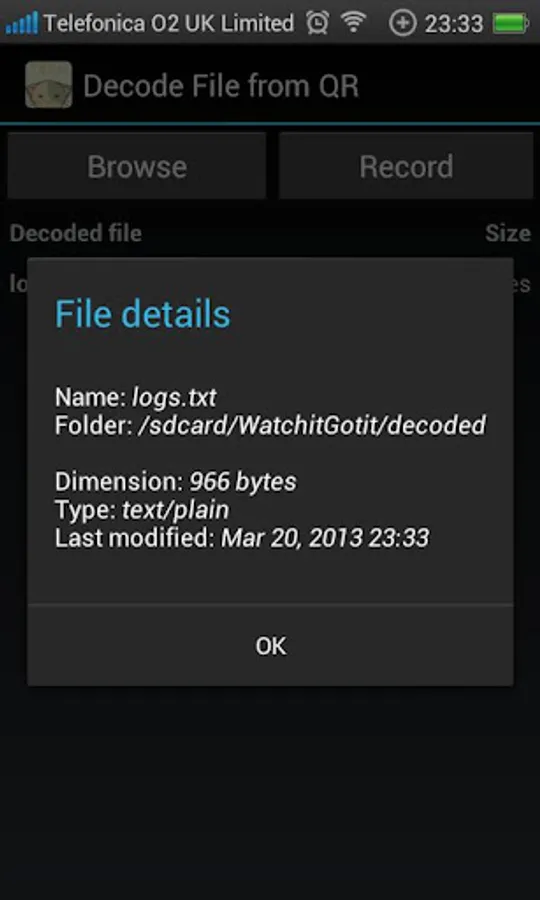540x900 pixels.
Task: Tap the Wi-Fi status icon
Action: click(x=353, y=23)
